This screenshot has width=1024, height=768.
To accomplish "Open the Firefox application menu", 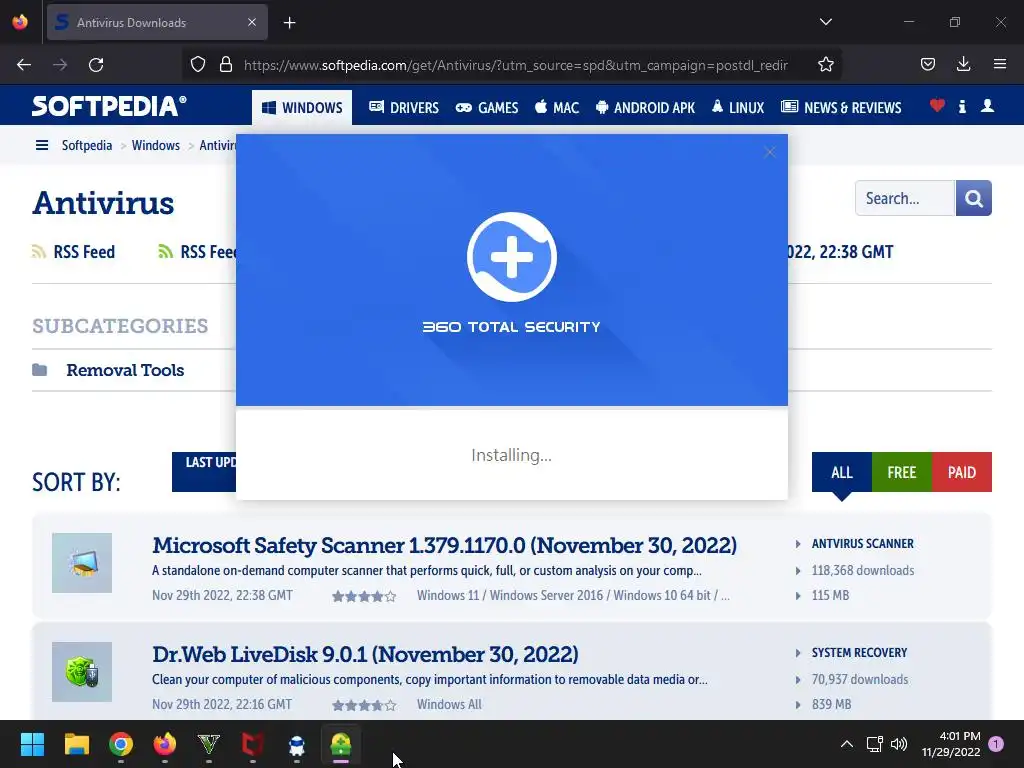I will (1000, 64).
